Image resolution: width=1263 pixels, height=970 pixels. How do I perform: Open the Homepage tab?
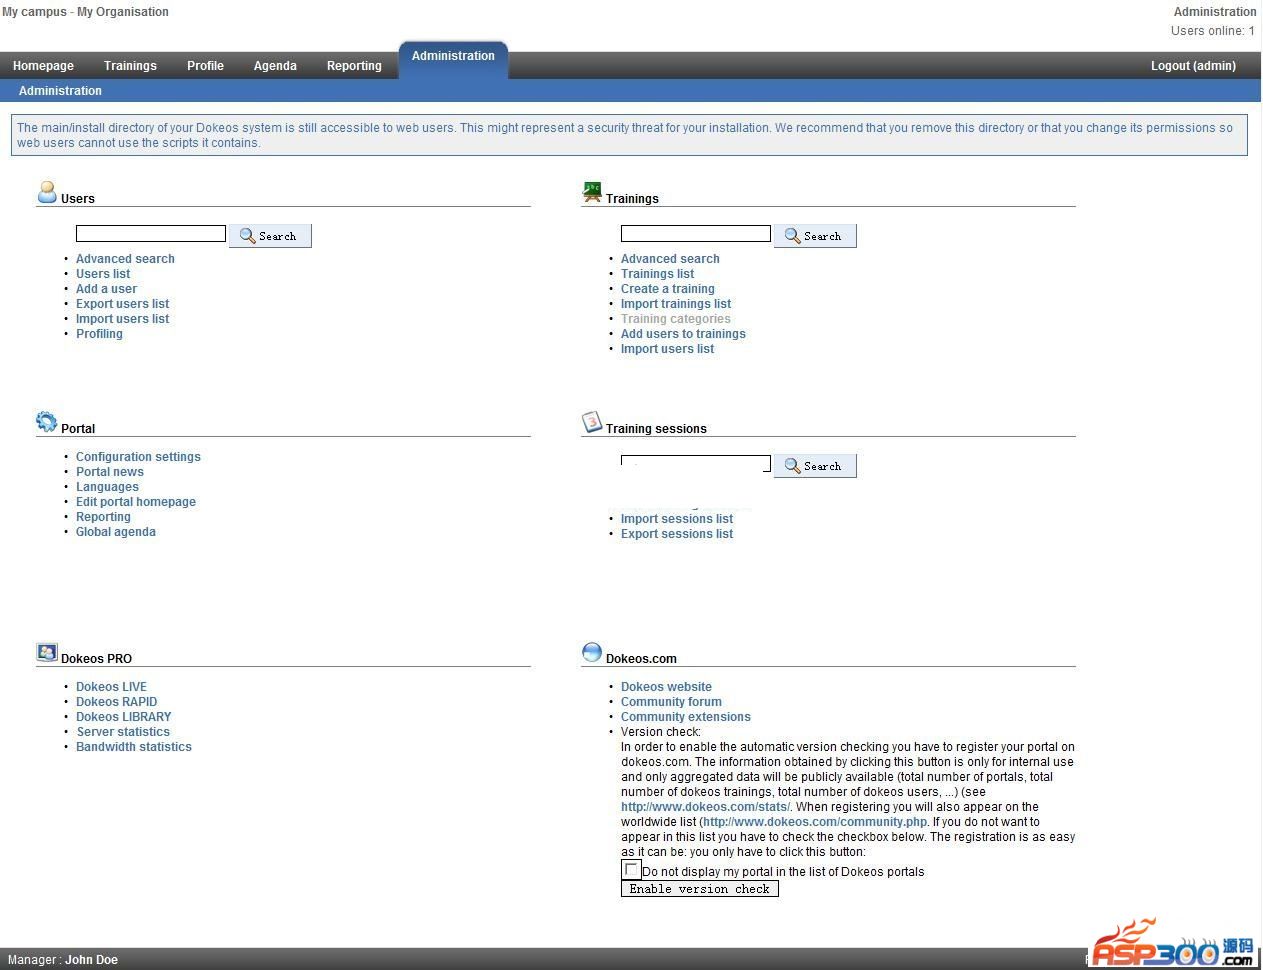[43, 66]
